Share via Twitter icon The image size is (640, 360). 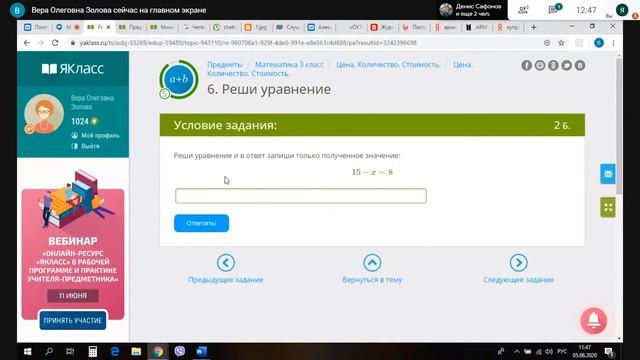(567, 65)
